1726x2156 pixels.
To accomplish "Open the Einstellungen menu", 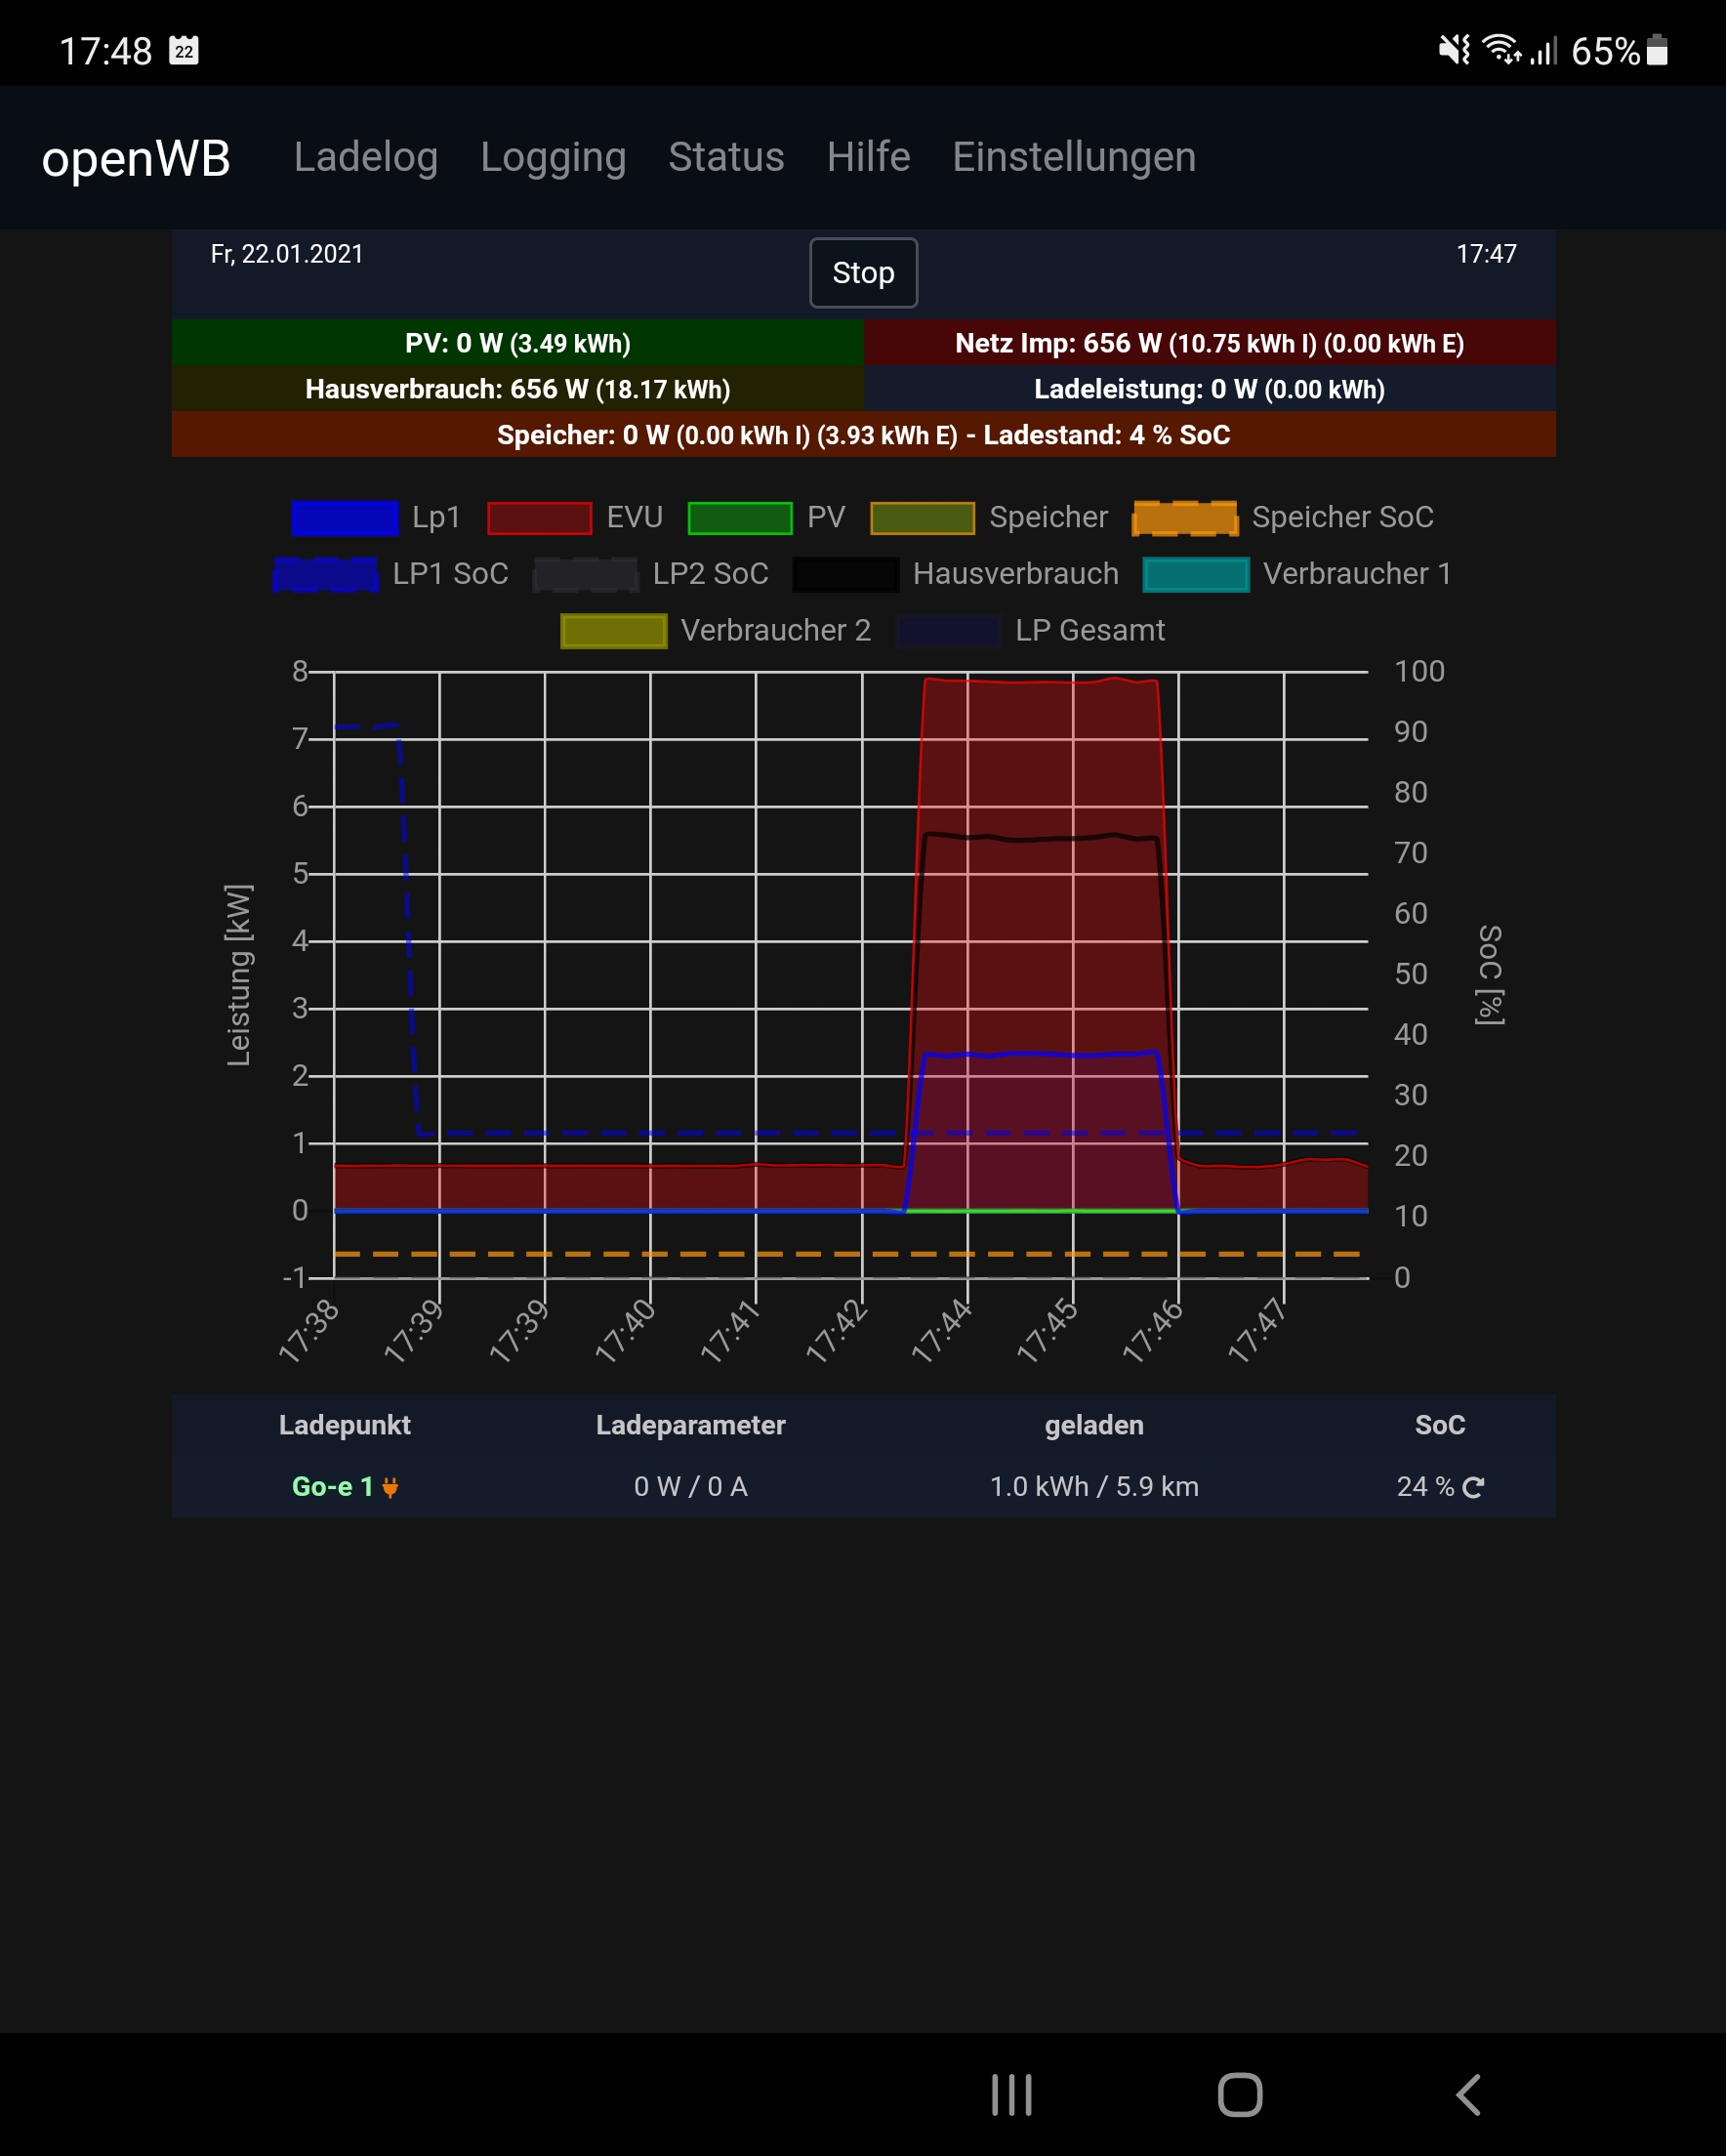I will pyautogui.click(x=1074, y=157).
